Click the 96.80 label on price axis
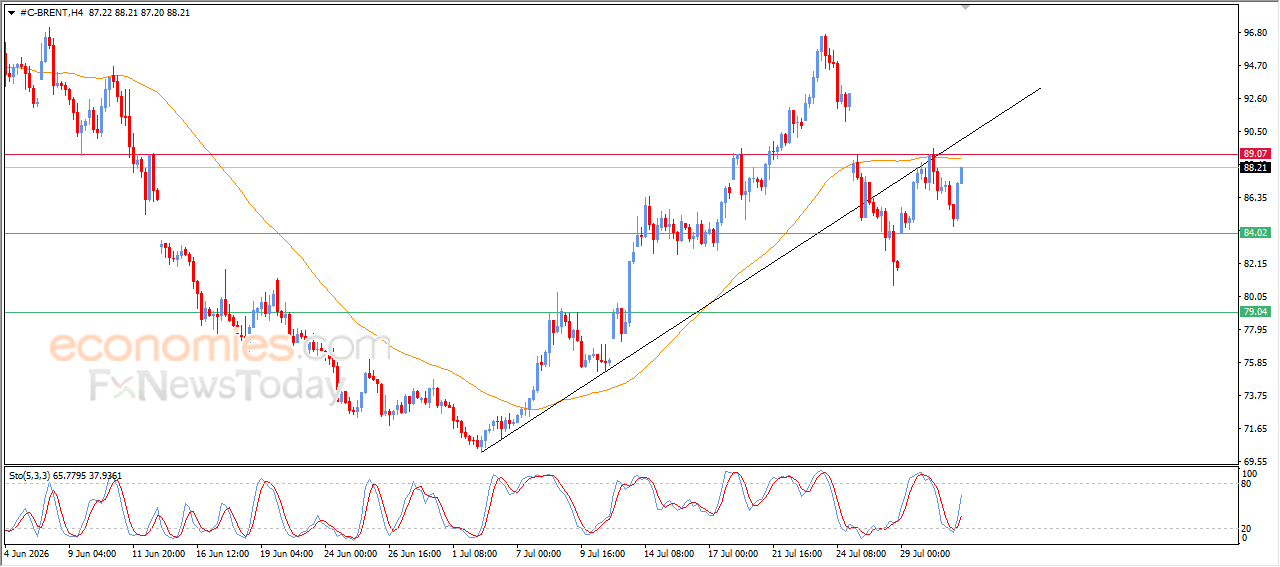This screenshot has width=1280, height=567. 1255,33
